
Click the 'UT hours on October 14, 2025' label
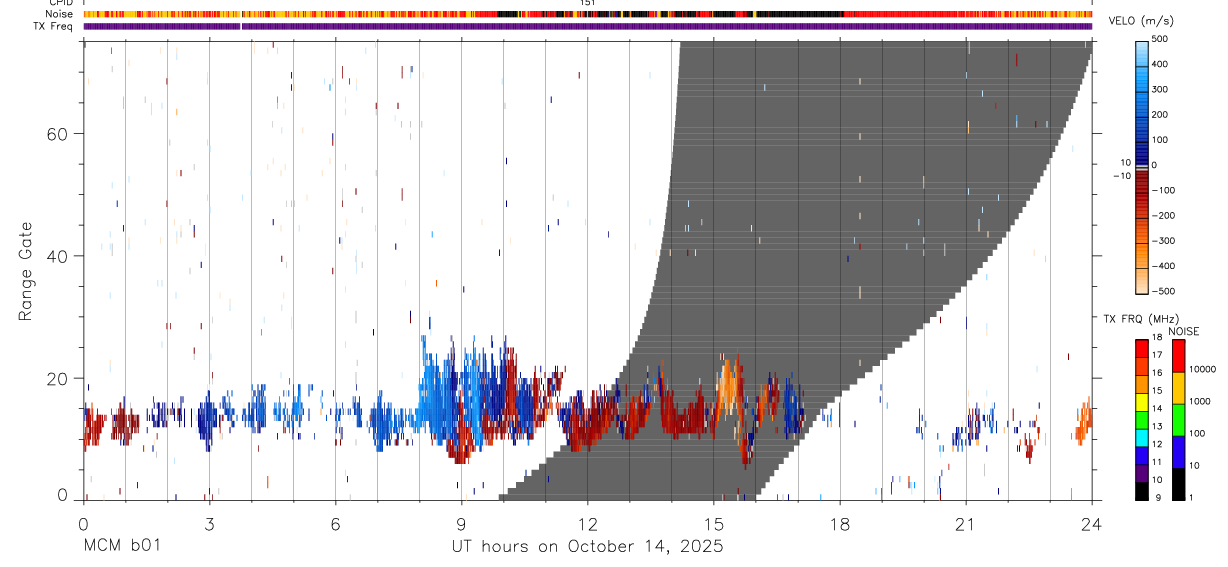(x=587, y=546)
